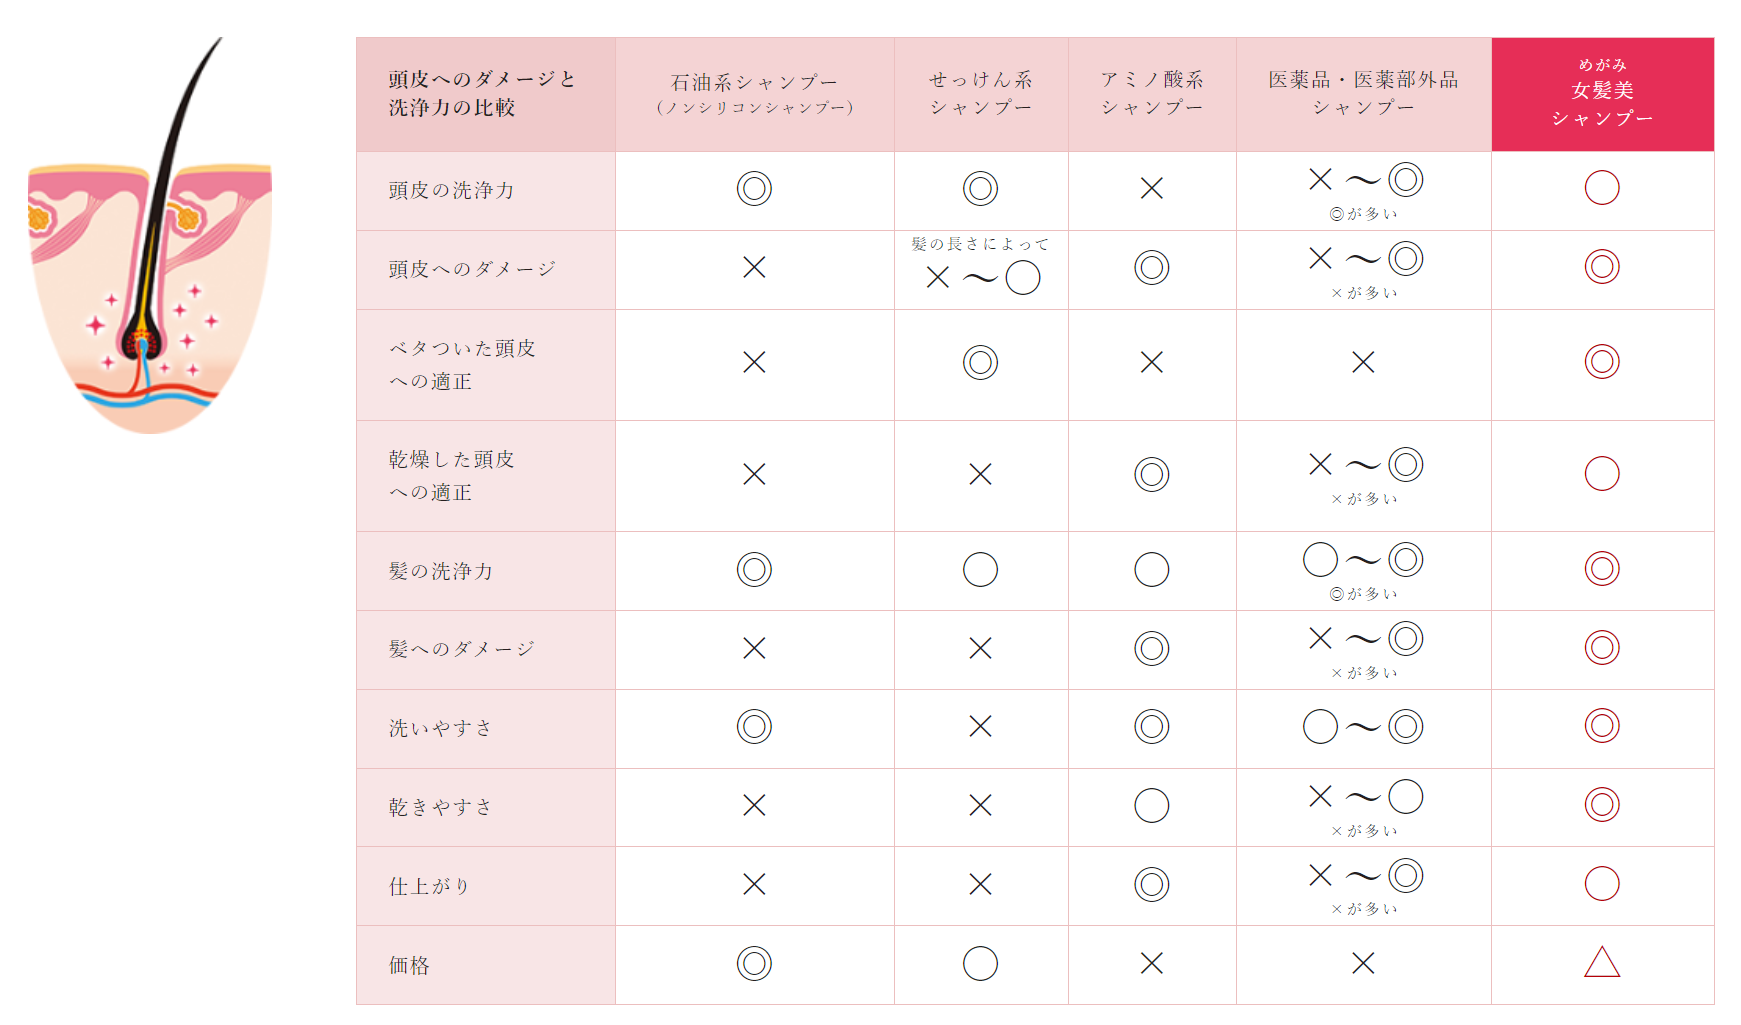
Task: Click the red single circle for 頭皮の洗浄力
Action: click(1602, 188)
